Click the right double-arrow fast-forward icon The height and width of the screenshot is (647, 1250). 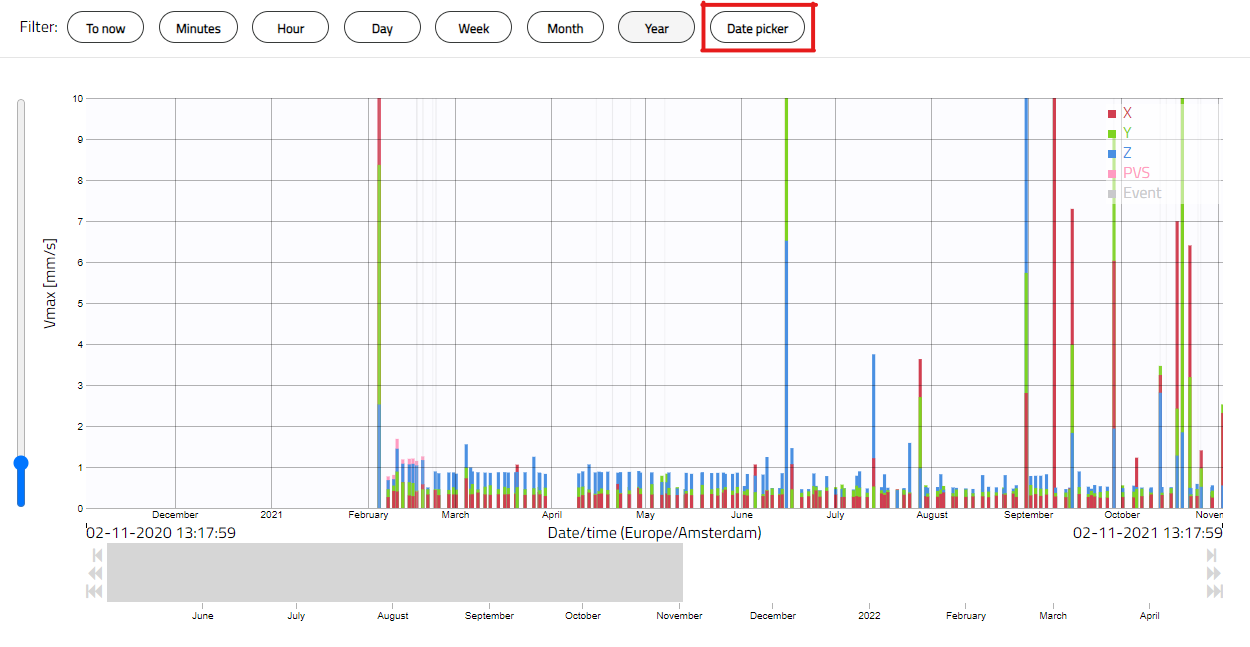(1213, 573)
